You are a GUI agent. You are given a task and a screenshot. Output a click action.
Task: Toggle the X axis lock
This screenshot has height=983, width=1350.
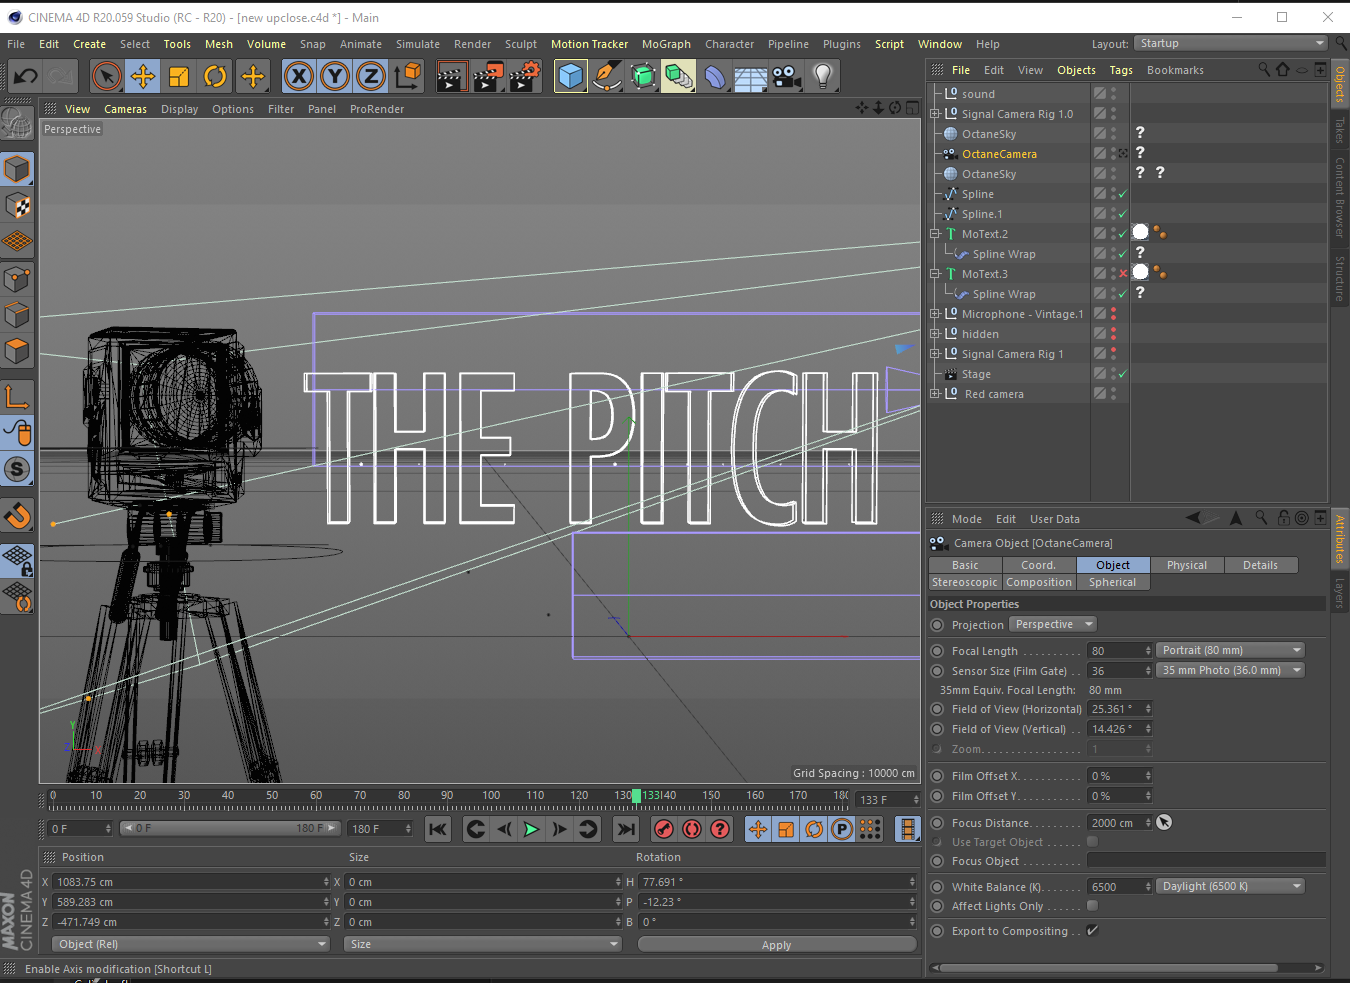299,76
